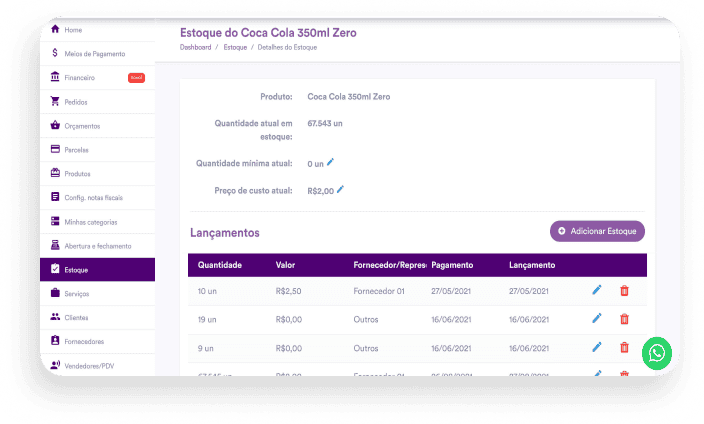
Task: Open Serviços in the sidebar
Action: coord(97,294)
